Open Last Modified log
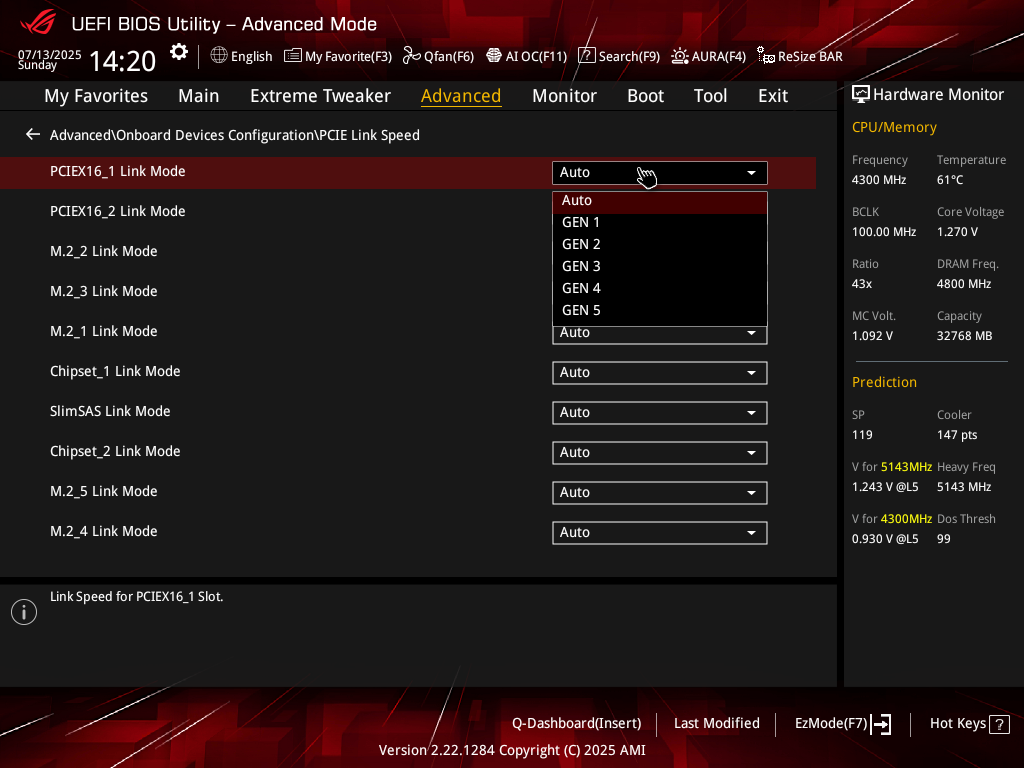The image size is (1024, 768). point(716,724)
